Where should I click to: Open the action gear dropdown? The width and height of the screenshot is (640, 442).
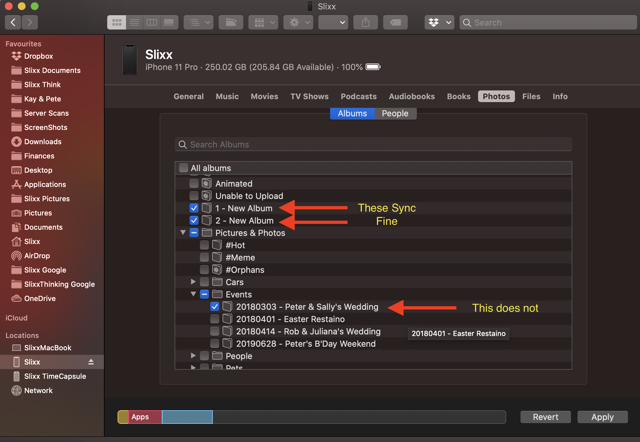pos(298,22)
